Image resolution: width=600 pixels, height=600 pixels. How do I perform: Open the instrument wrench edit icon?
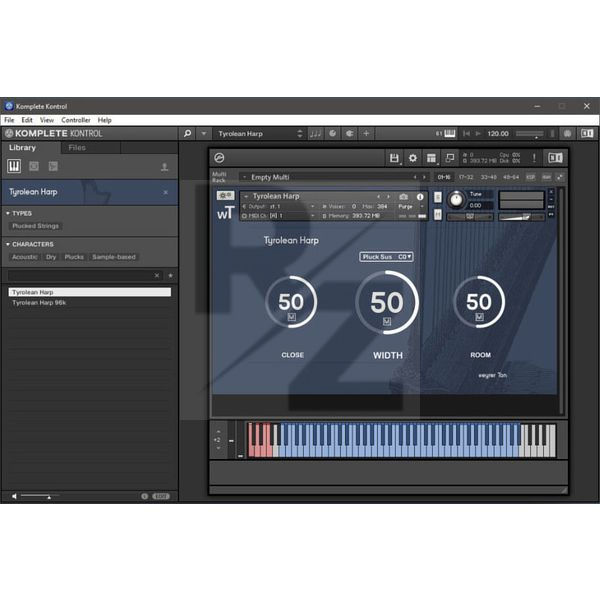[225, 196]
